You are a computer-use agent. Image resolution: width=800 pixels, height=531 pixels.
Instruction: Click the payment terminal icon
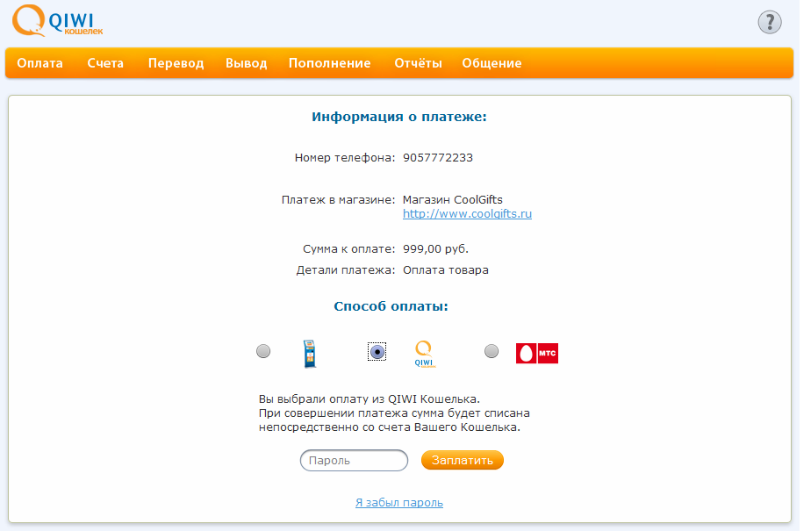310,352
